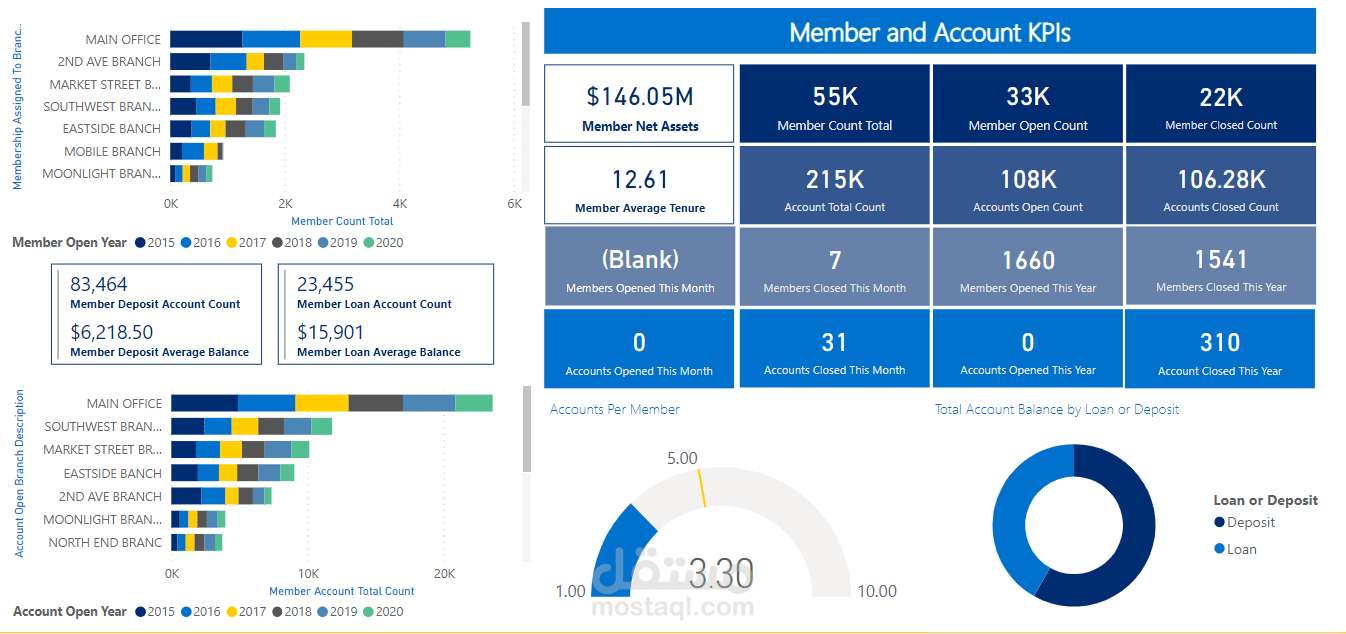Click the Deposit item in Loan or Deposit legend
Screen dimensions: 1346x634
tap(1243, 522)
